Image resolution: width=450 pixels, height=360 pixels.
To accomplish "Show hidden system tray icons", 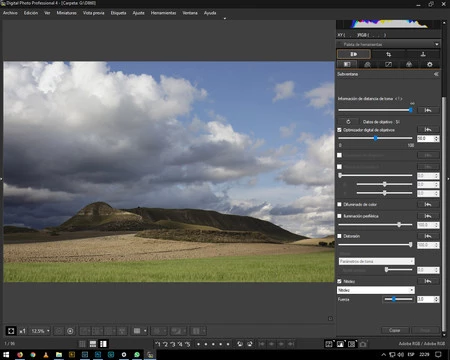I will click(384, 355).
